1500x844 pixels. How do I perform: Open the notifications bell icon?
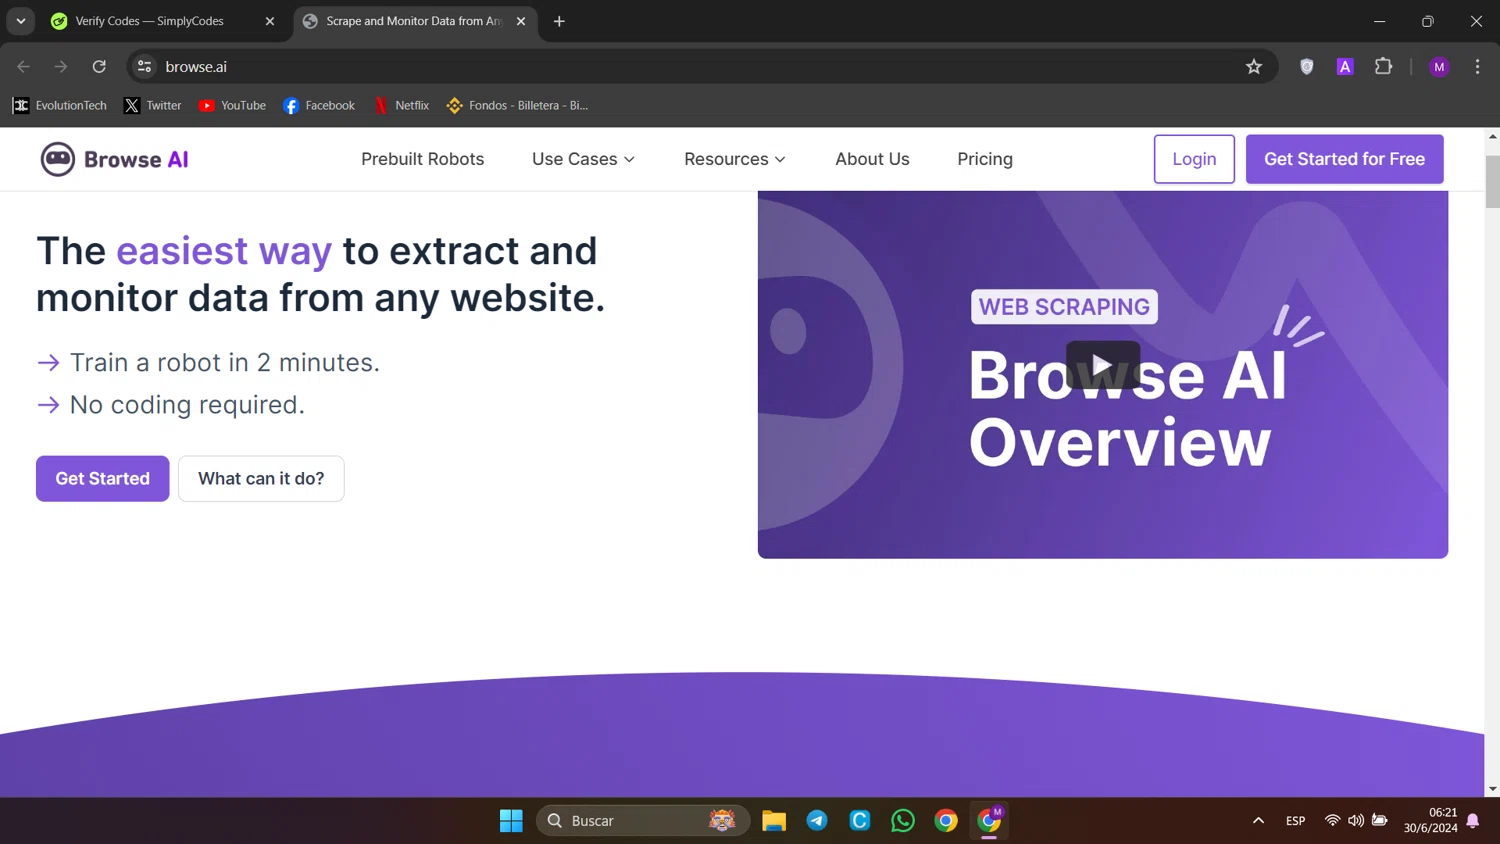(1473, 821)
